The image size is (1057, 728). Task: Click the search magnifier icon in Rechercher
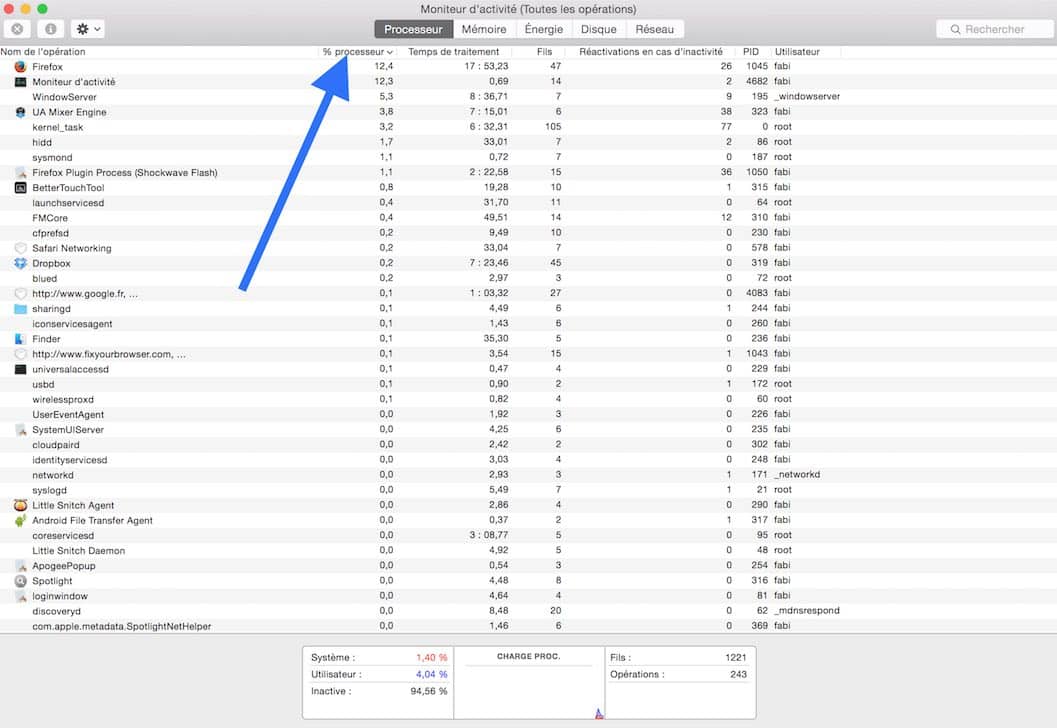955,29
